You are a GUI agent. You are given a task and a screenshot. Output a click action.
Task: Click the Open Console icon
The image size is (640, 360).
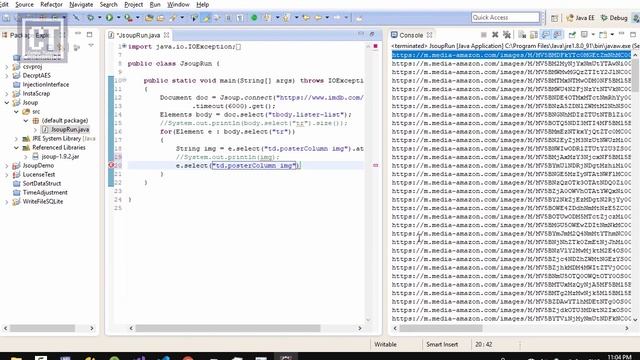(602, 35)
